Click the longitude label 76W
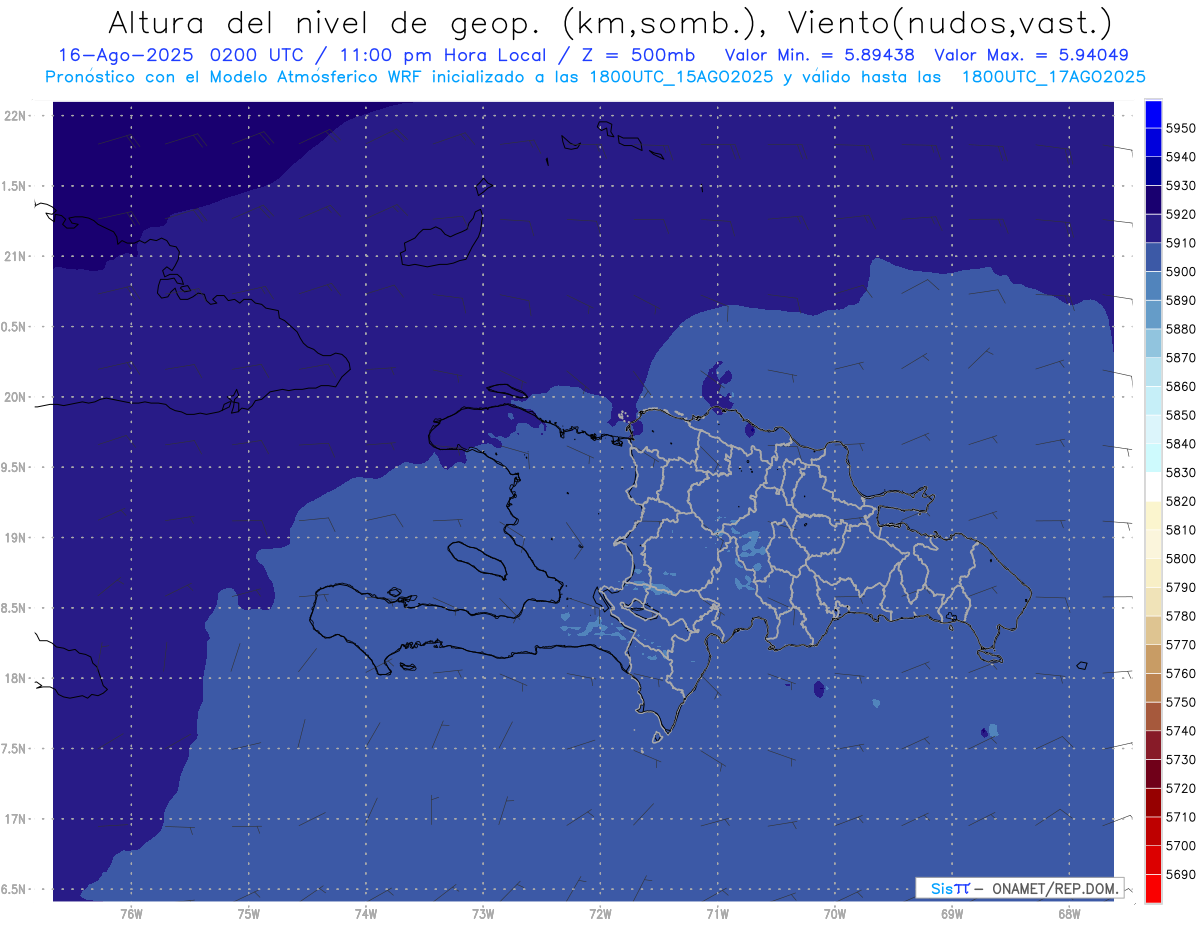The height and width of the screenshot is (927, 1200). 131,913
